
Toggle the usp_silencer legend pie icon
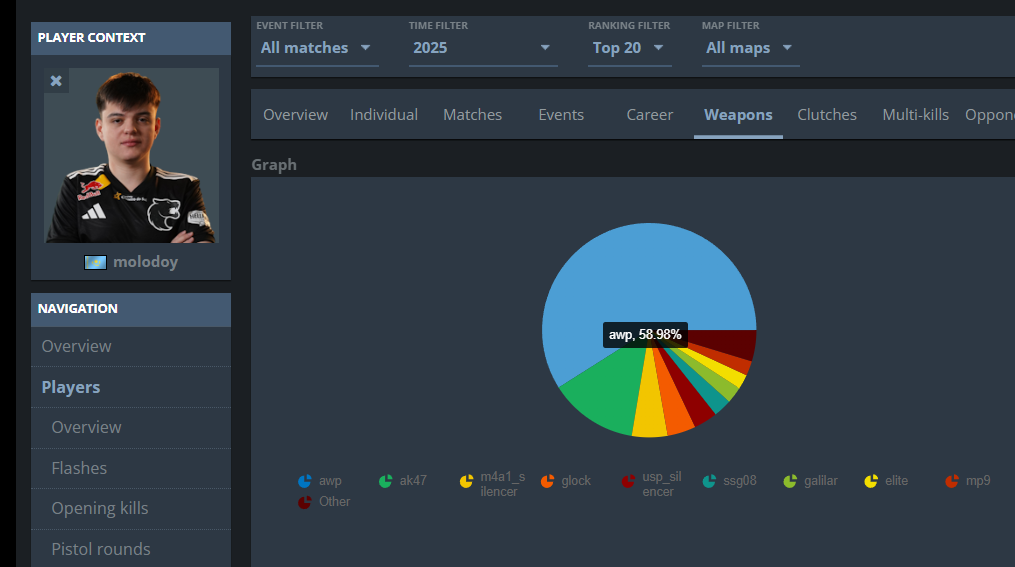click(629, 481)
